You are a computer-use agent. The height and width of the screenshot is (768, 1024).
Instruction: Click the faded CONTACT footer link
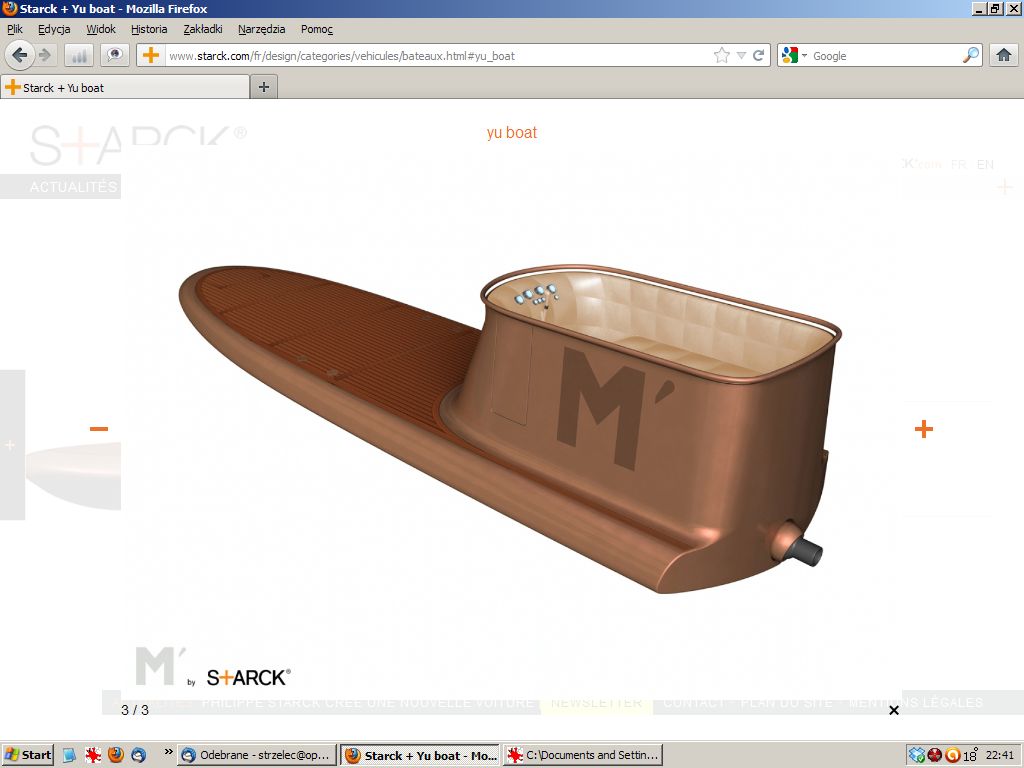pyautogui.click(x=694, y=703)
